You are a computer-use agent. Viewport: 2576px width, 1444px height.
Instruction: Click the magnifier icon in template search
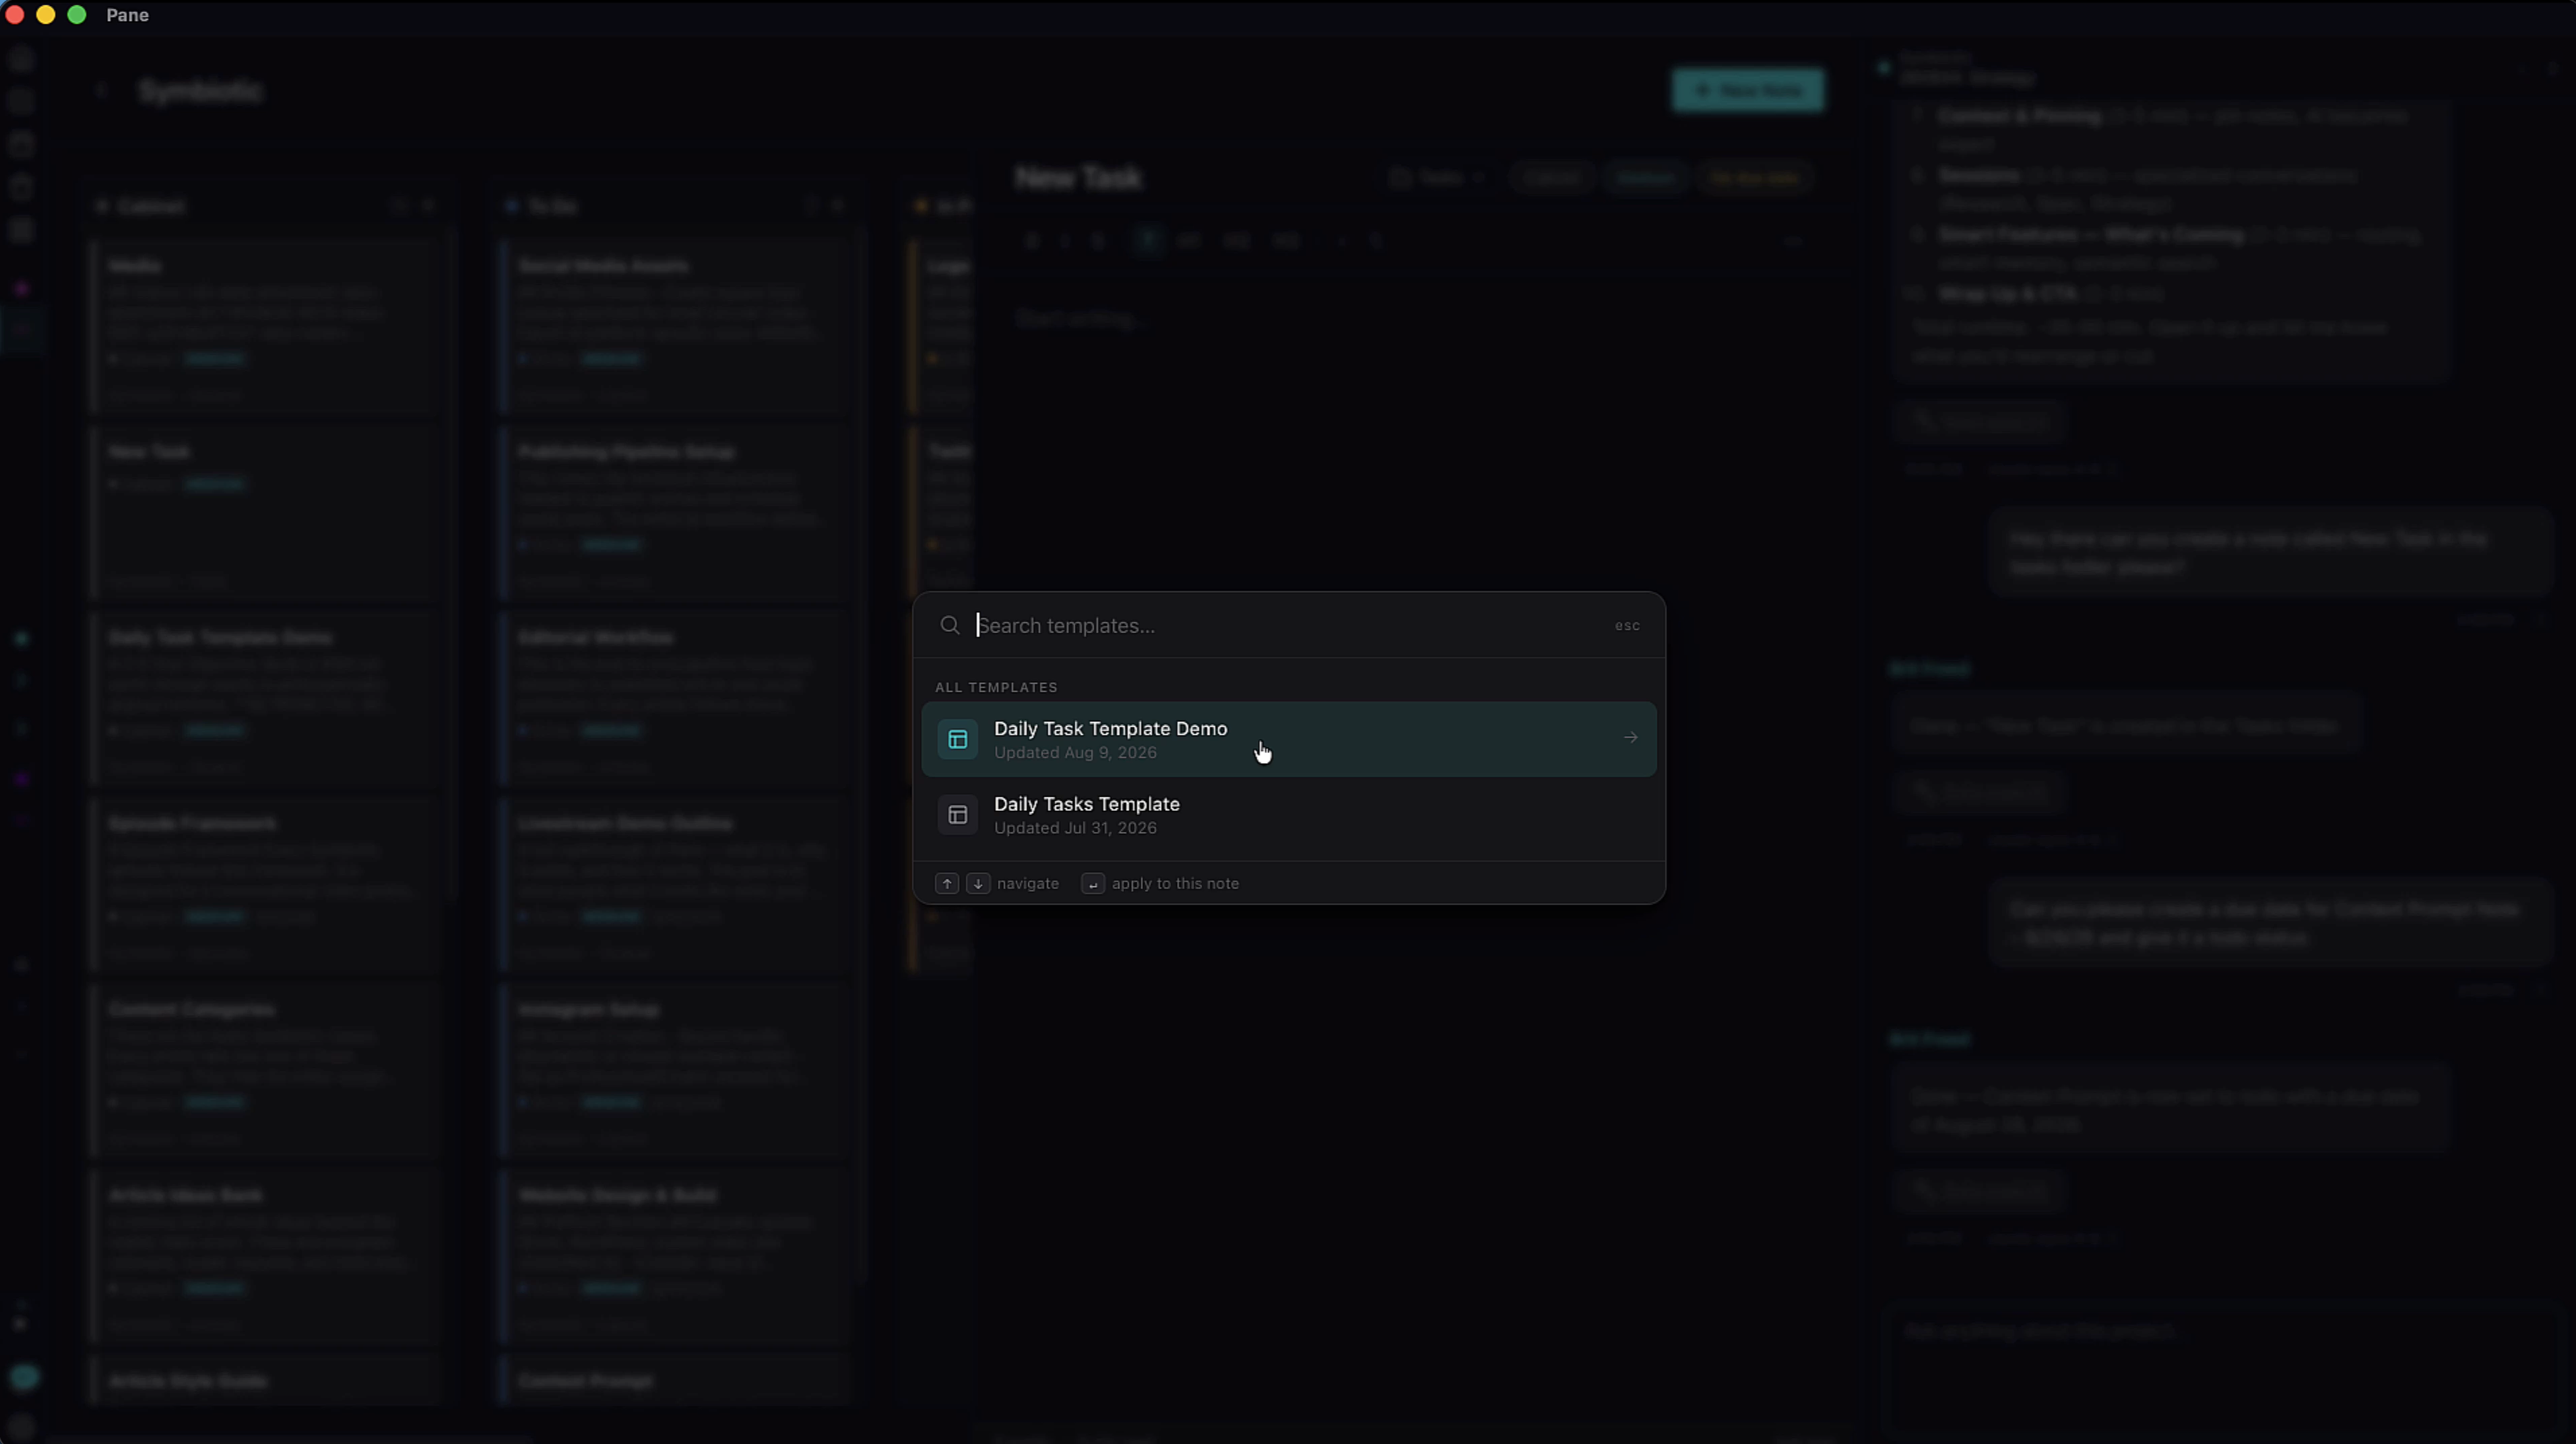(949, 626)
